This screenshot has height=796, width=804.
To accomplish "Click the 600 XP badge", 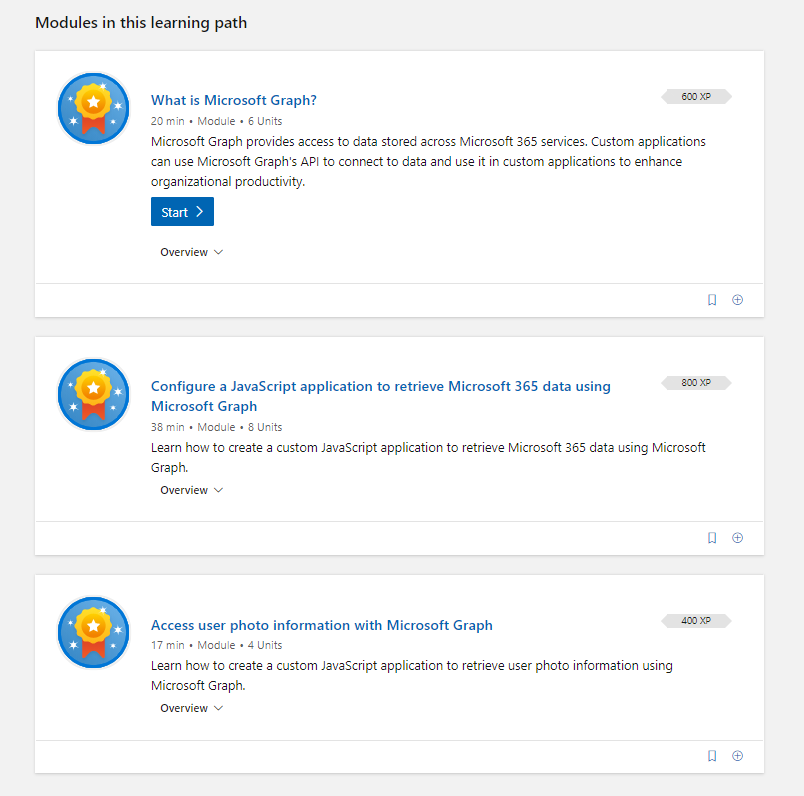I will click(696, 96).
